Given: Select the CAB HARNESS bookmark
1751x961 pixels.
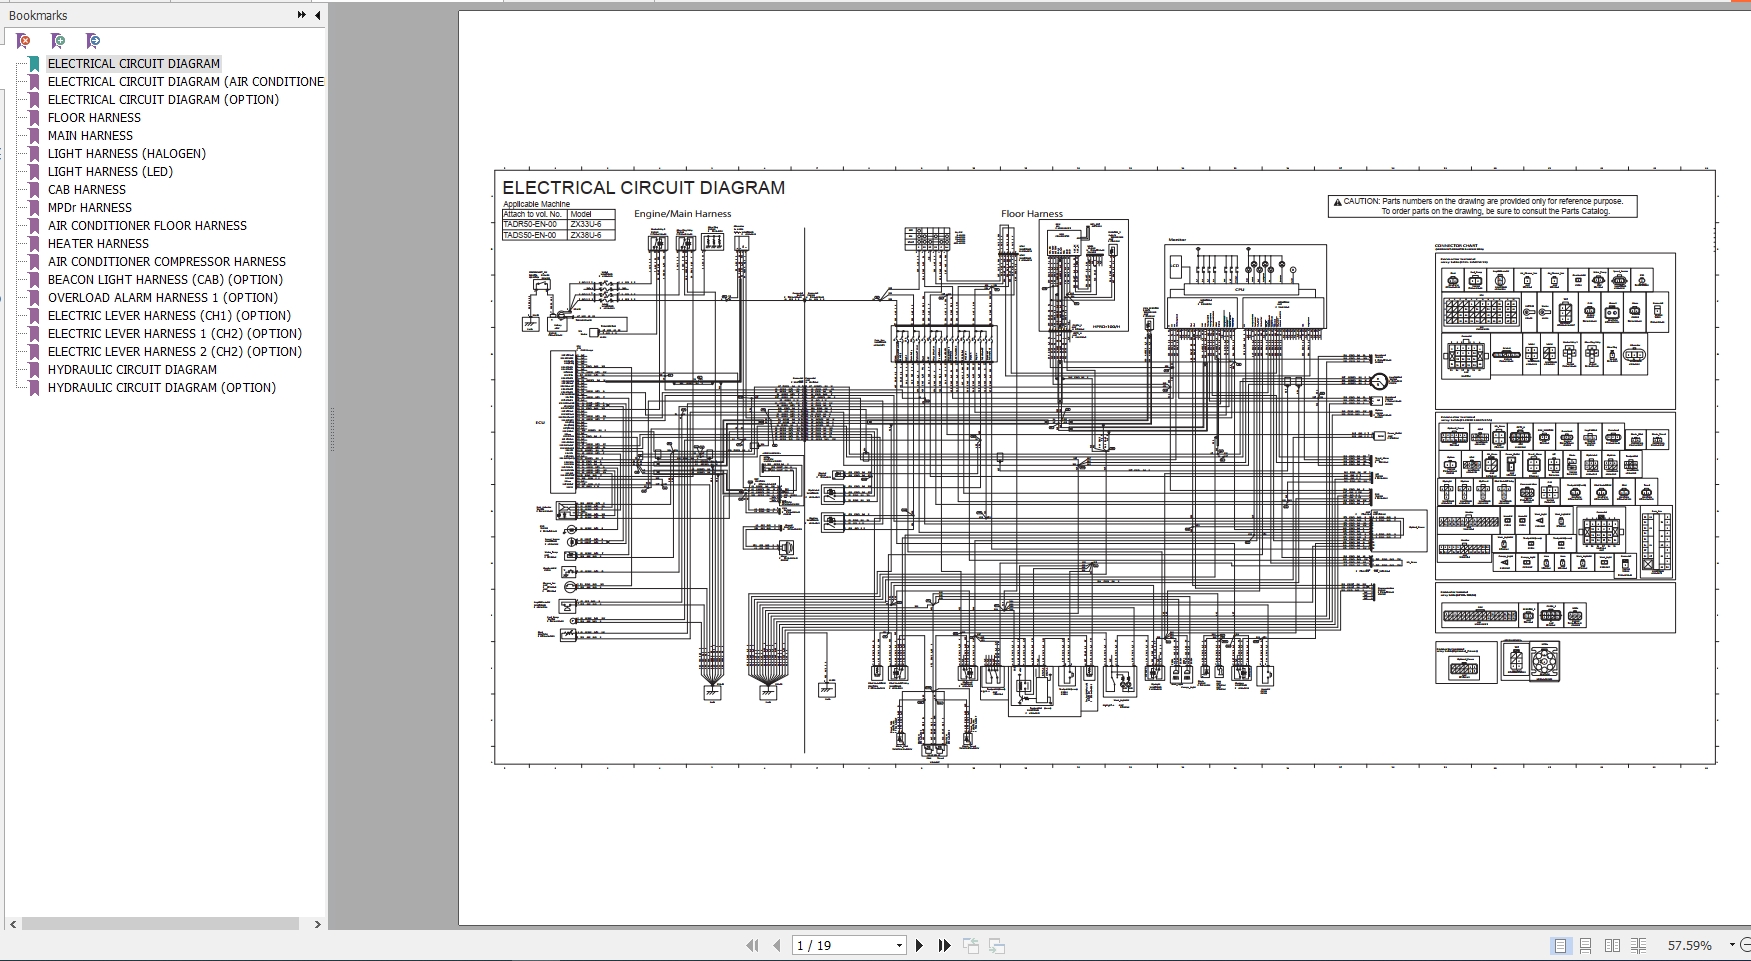Looking at the screenshot, I should (87, 189).
